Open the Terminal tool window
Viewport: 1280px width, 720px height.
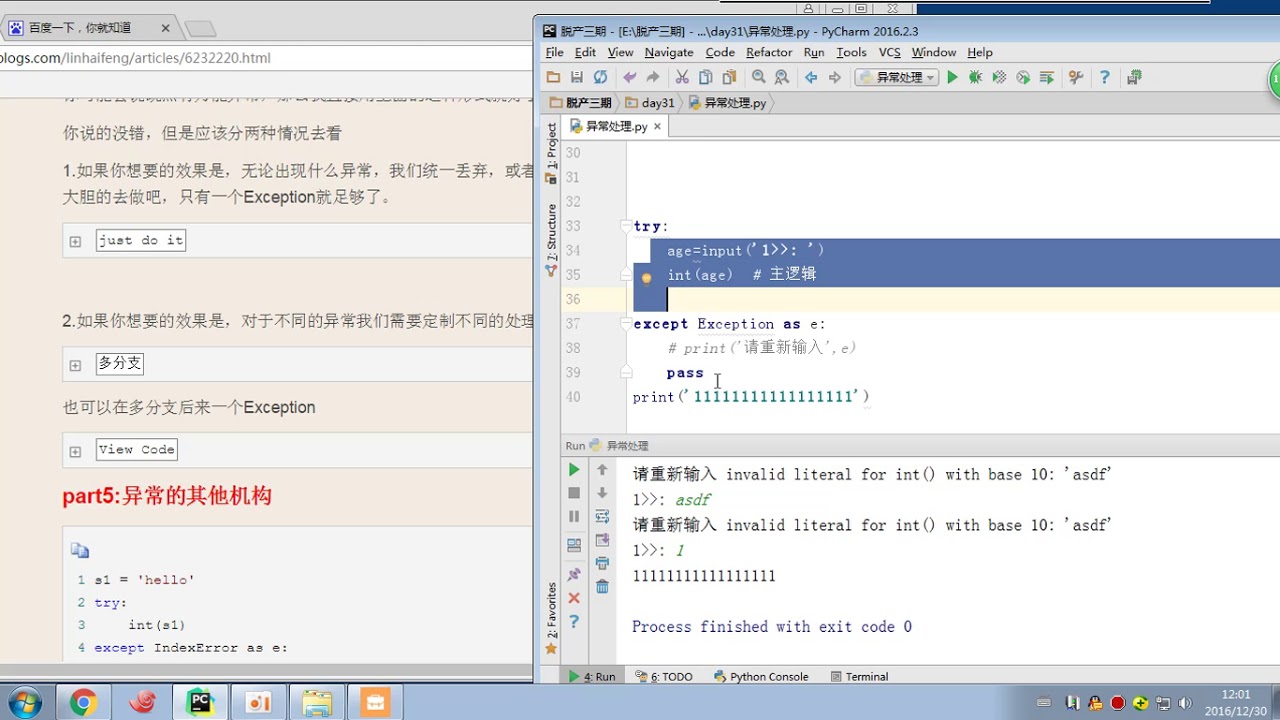tap(858, 677)
